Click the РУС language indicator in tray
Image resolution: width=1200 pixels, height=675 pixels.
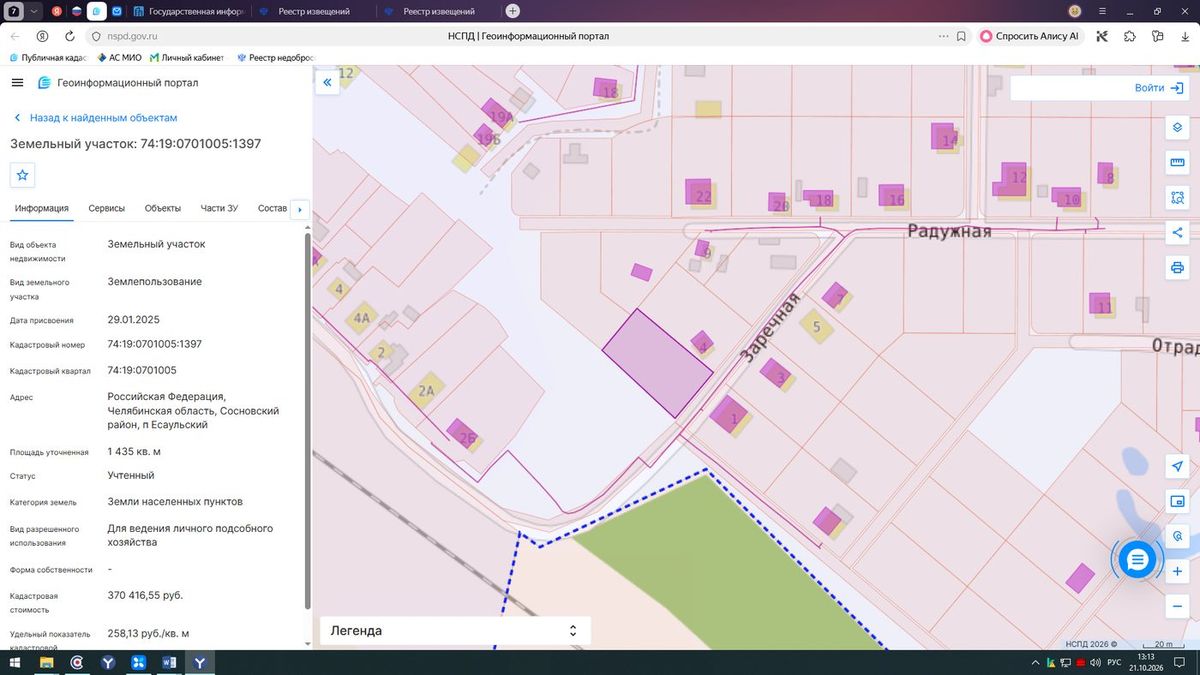tap(1112, 663)
